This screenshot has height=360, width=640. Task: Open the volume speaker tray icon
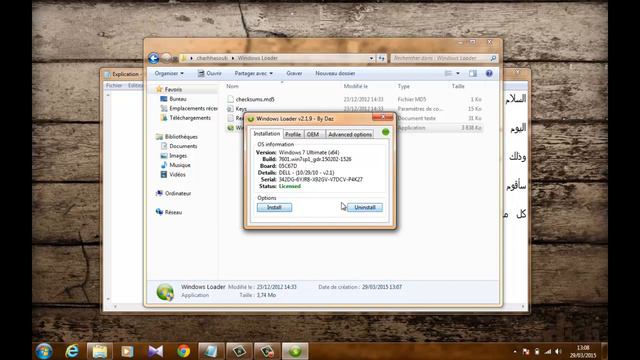(x=558, y=351)
